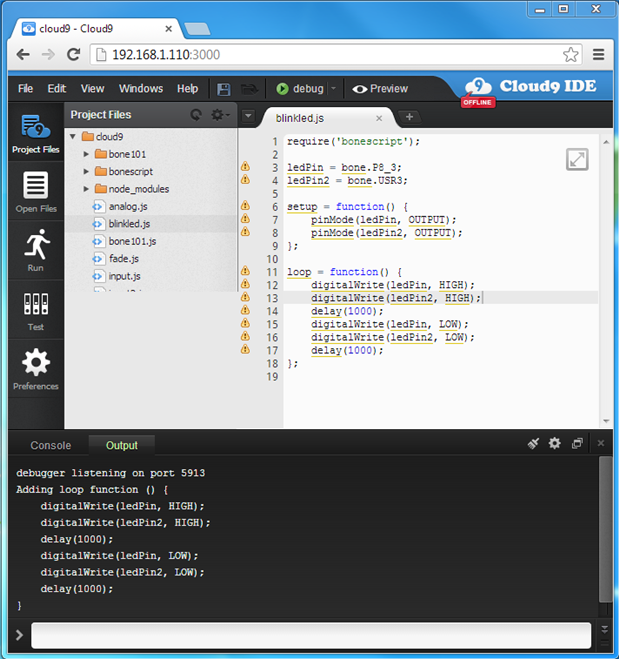The image size is (619, 659).
Task: Clear the console with brush icon
Action: tap(533, 443)
